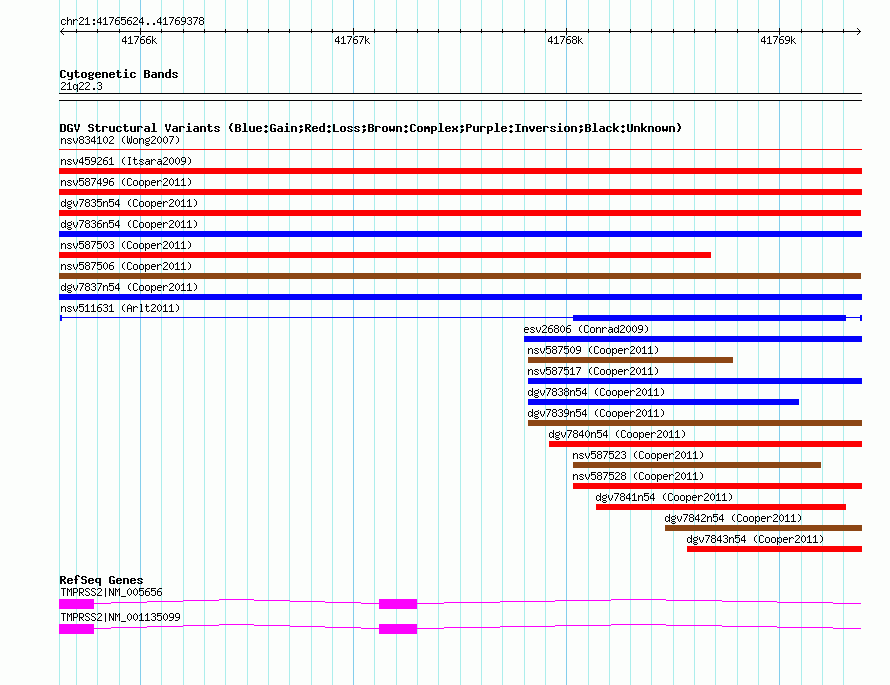Image resolution: width=890 pixels, height=685 pixels.
Task: Click the Cytogenetic Bands track title
Action: point(119,74)
